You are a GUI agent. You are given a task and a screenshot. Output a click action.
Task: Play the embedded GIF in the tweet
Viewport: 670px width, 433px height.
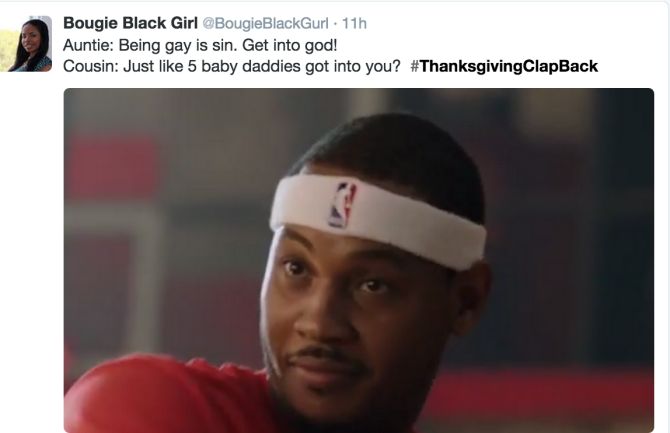[359, 260]
